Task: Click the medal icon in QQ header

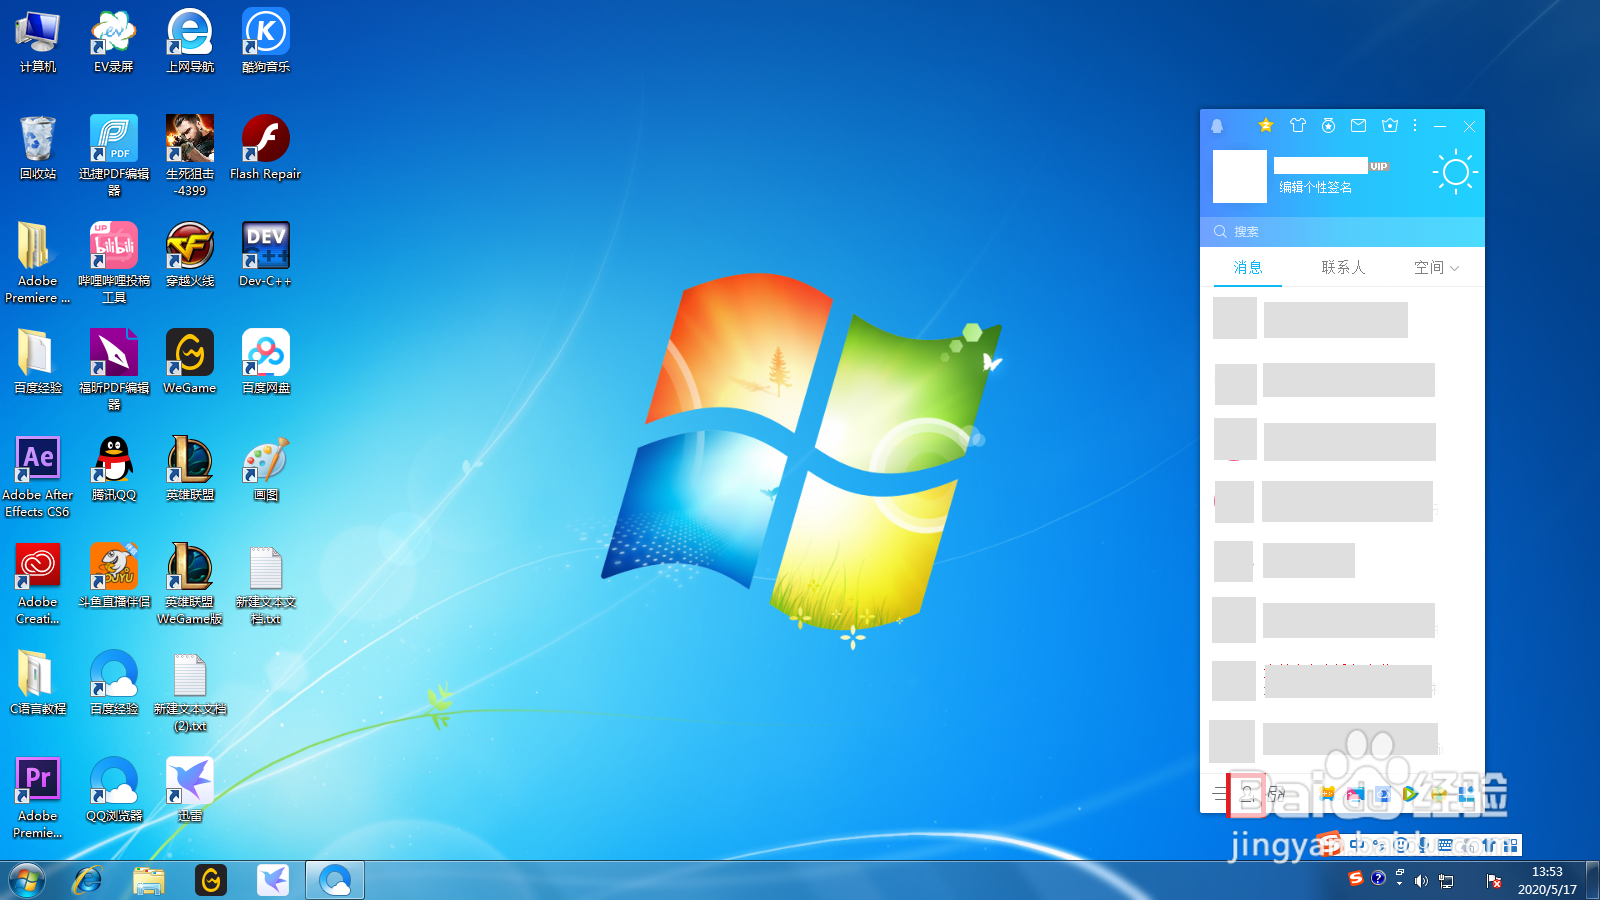Action: click(1328, 125)
